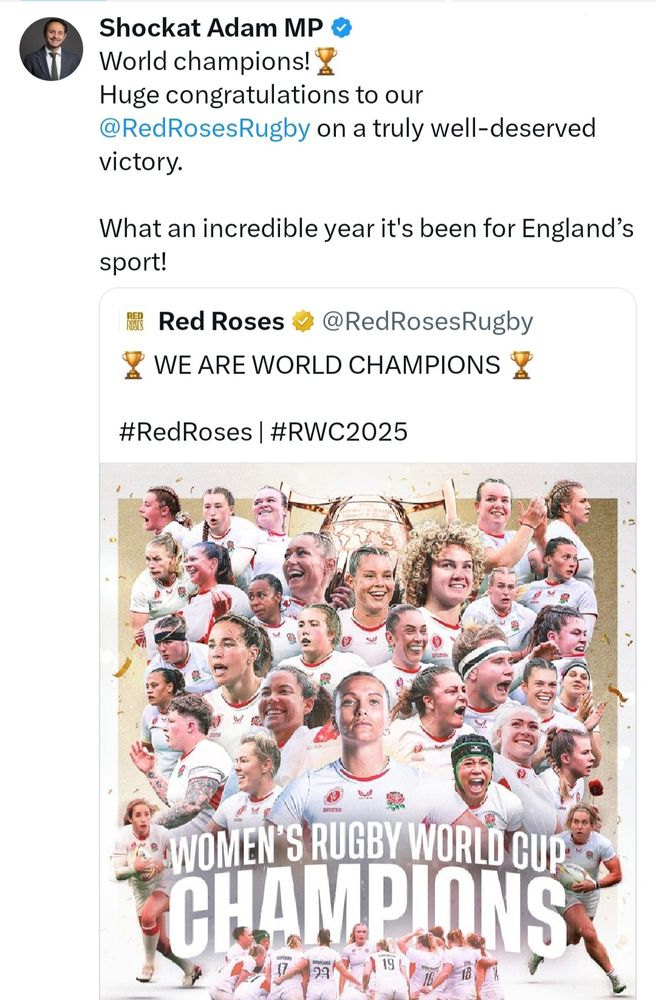Click the "WE ARE WORLD CHAMPIONS" quoted text
Screen dimensions: 656x1000
(327, 365)
